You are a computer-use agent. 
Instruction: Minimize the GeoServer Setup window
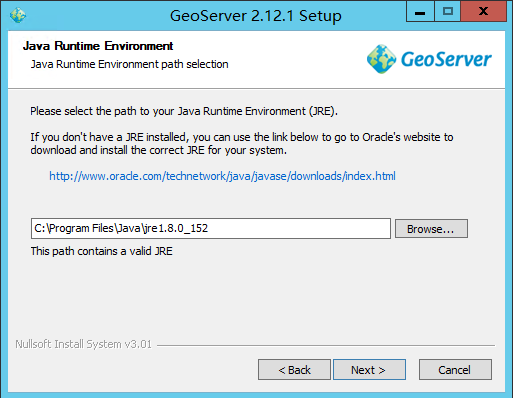tap(420, 12)
